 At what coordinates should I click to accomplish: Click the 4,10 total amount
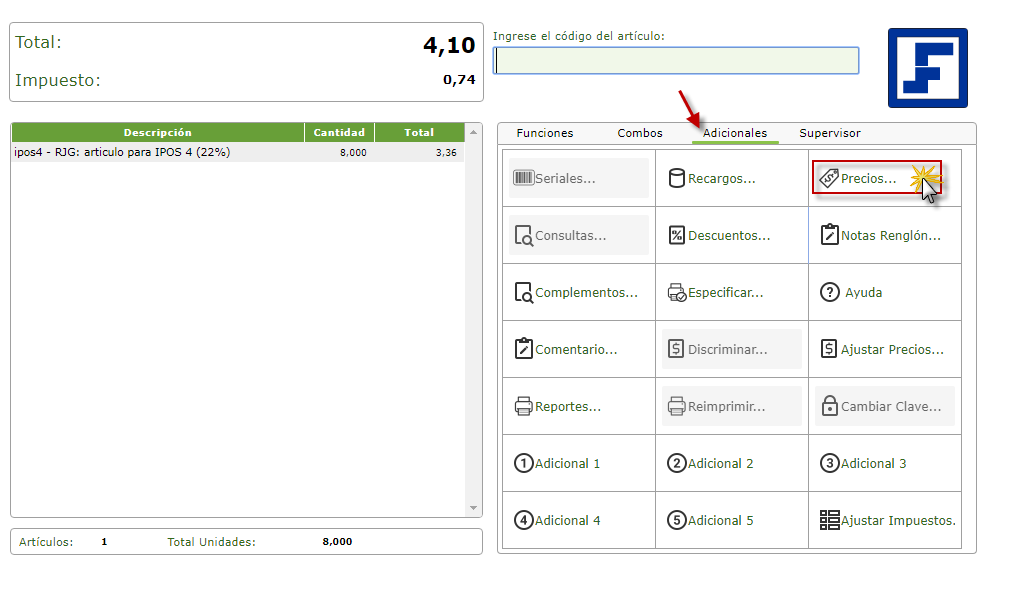[449, 45]
